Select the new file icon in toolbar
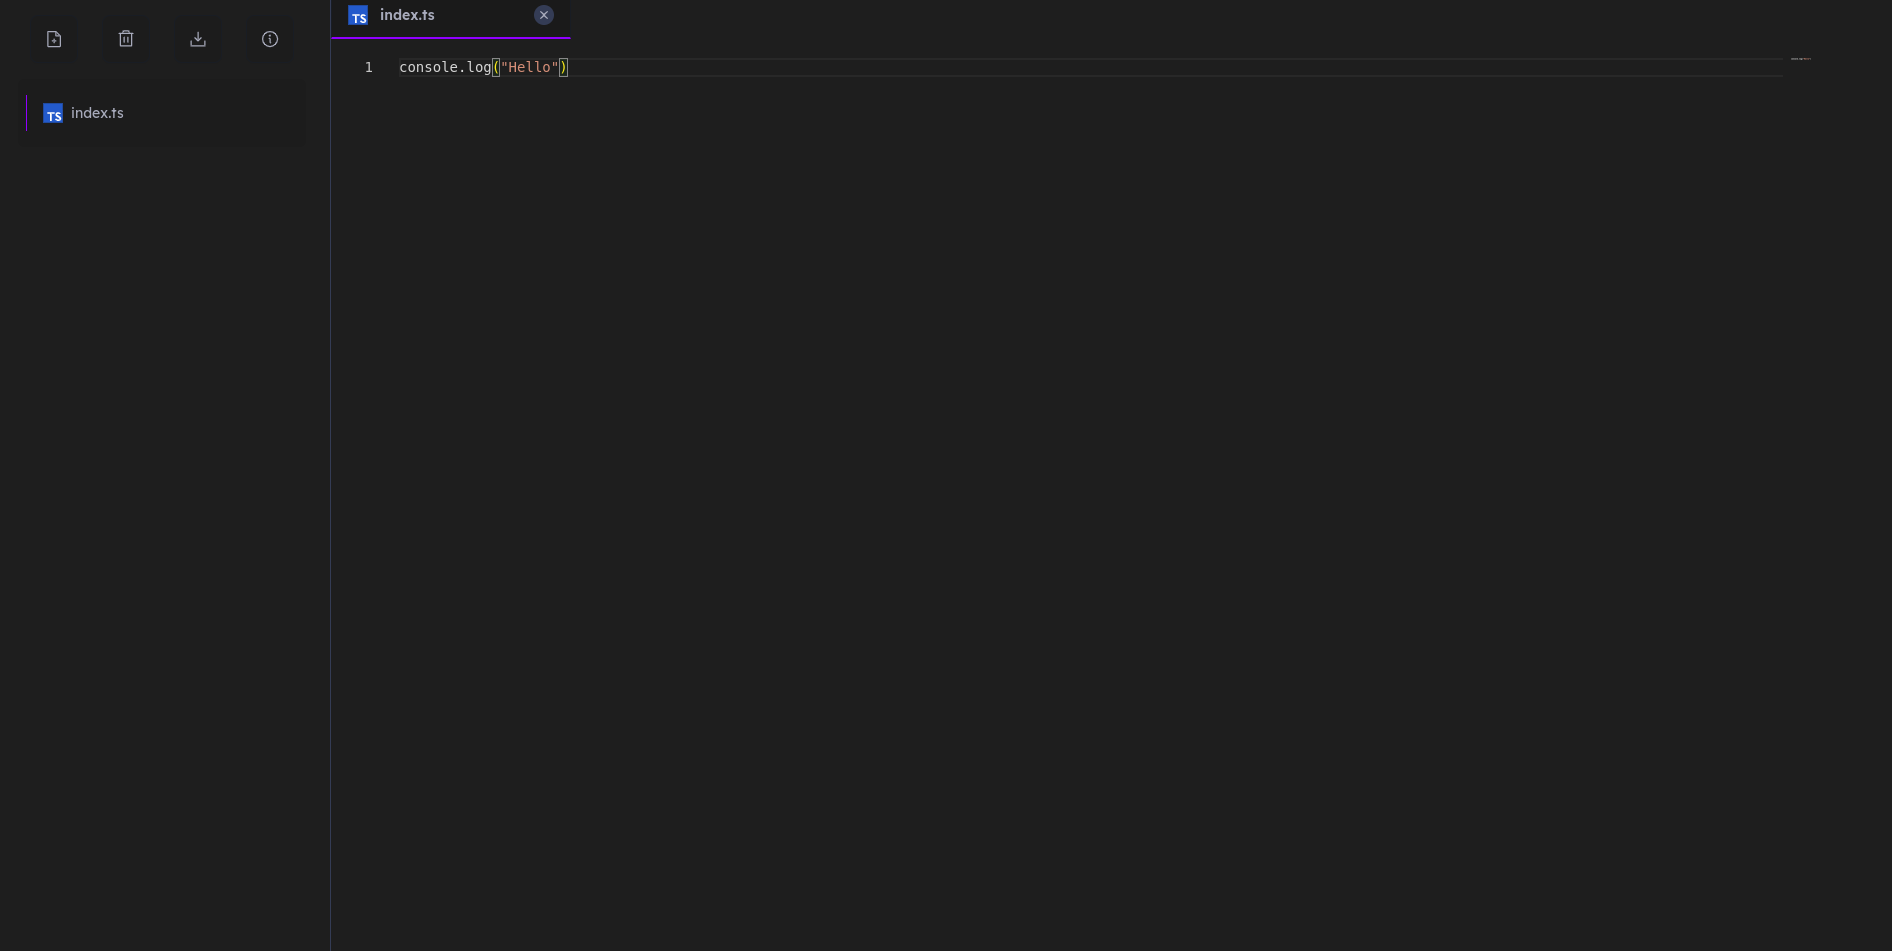Screen dimensions: 1892x951 [53, 39]
